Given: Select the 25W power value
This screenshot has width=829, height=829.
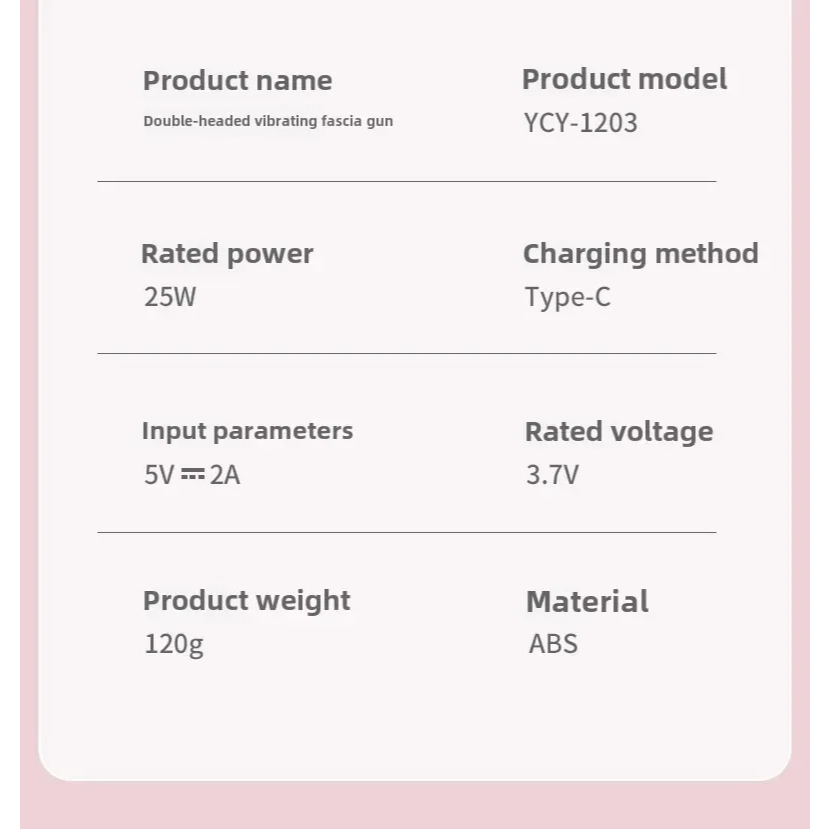Looking at the screenshot, I should (x=170, y=297).
